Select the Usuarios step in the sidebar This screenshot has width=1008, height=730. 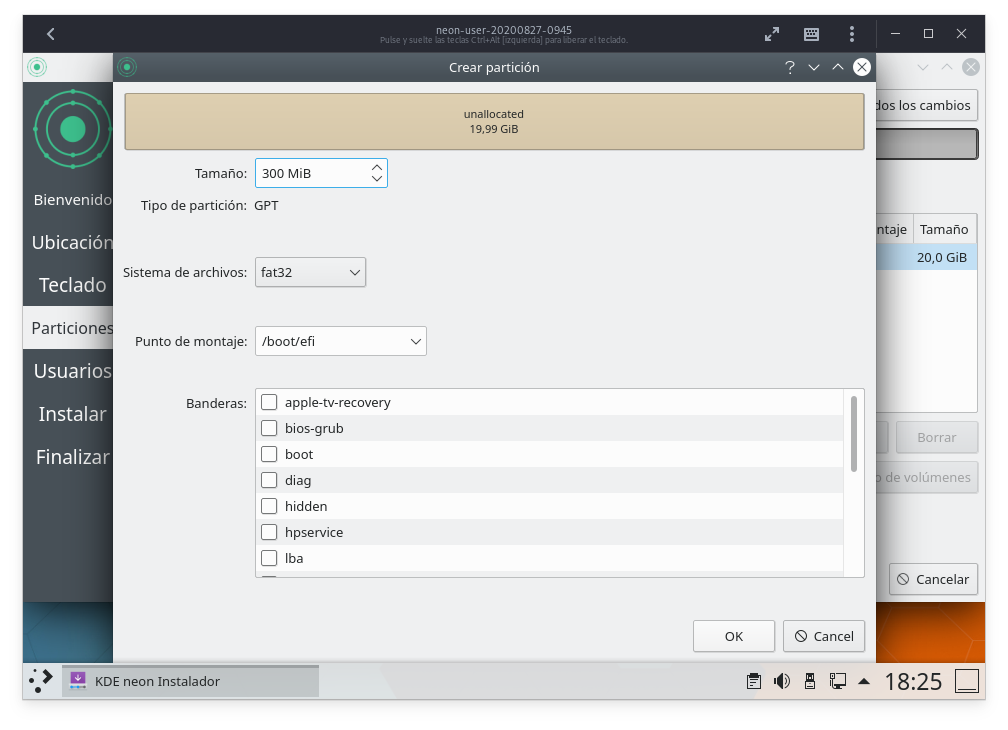(71, 371)
